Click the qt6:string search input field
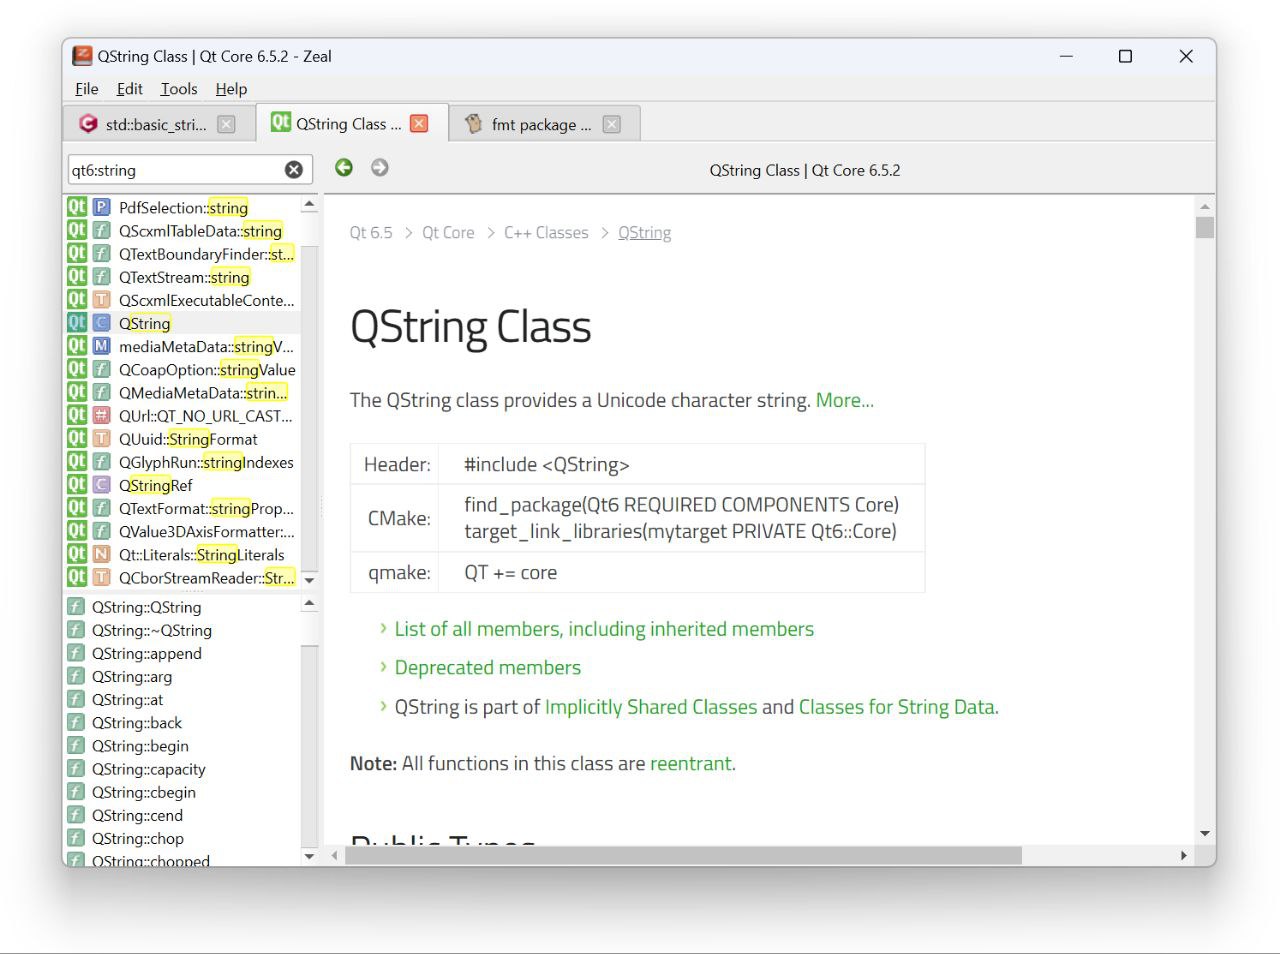The image size is (1280, 954). [x=175, y=170]
